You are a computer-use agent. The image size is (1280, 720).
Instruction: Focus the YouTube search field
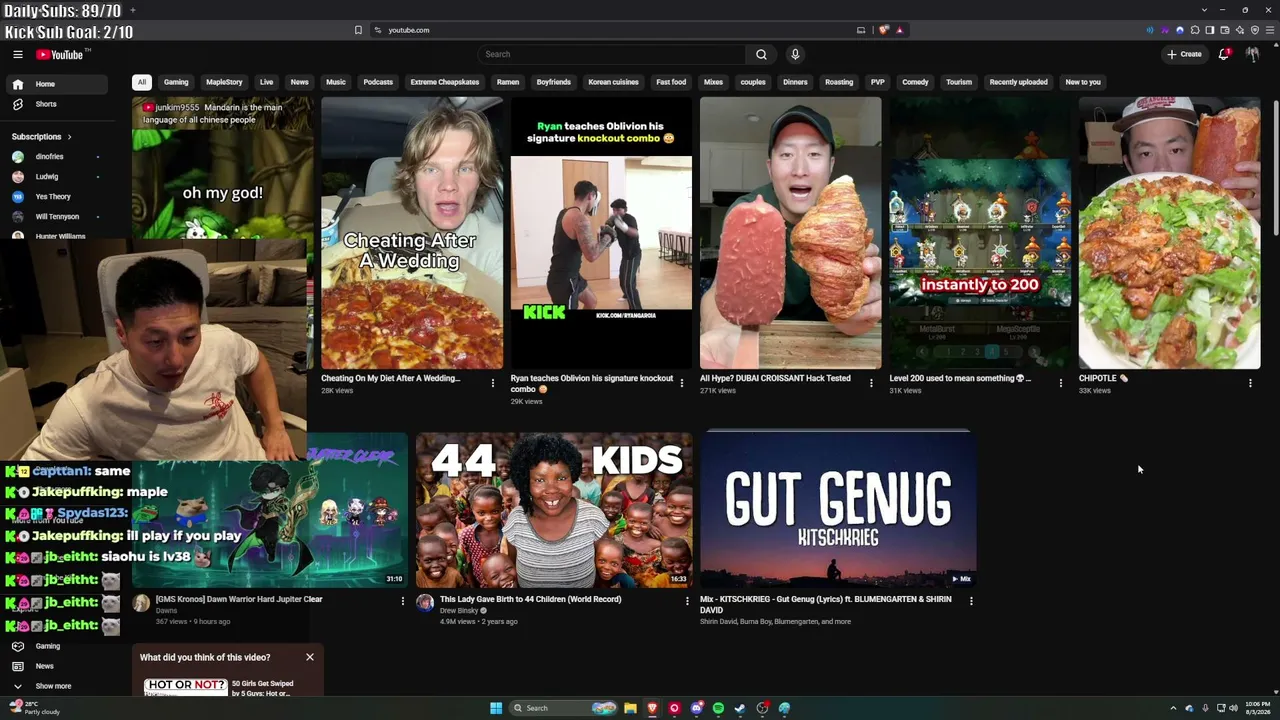click(x=611, y=54)
